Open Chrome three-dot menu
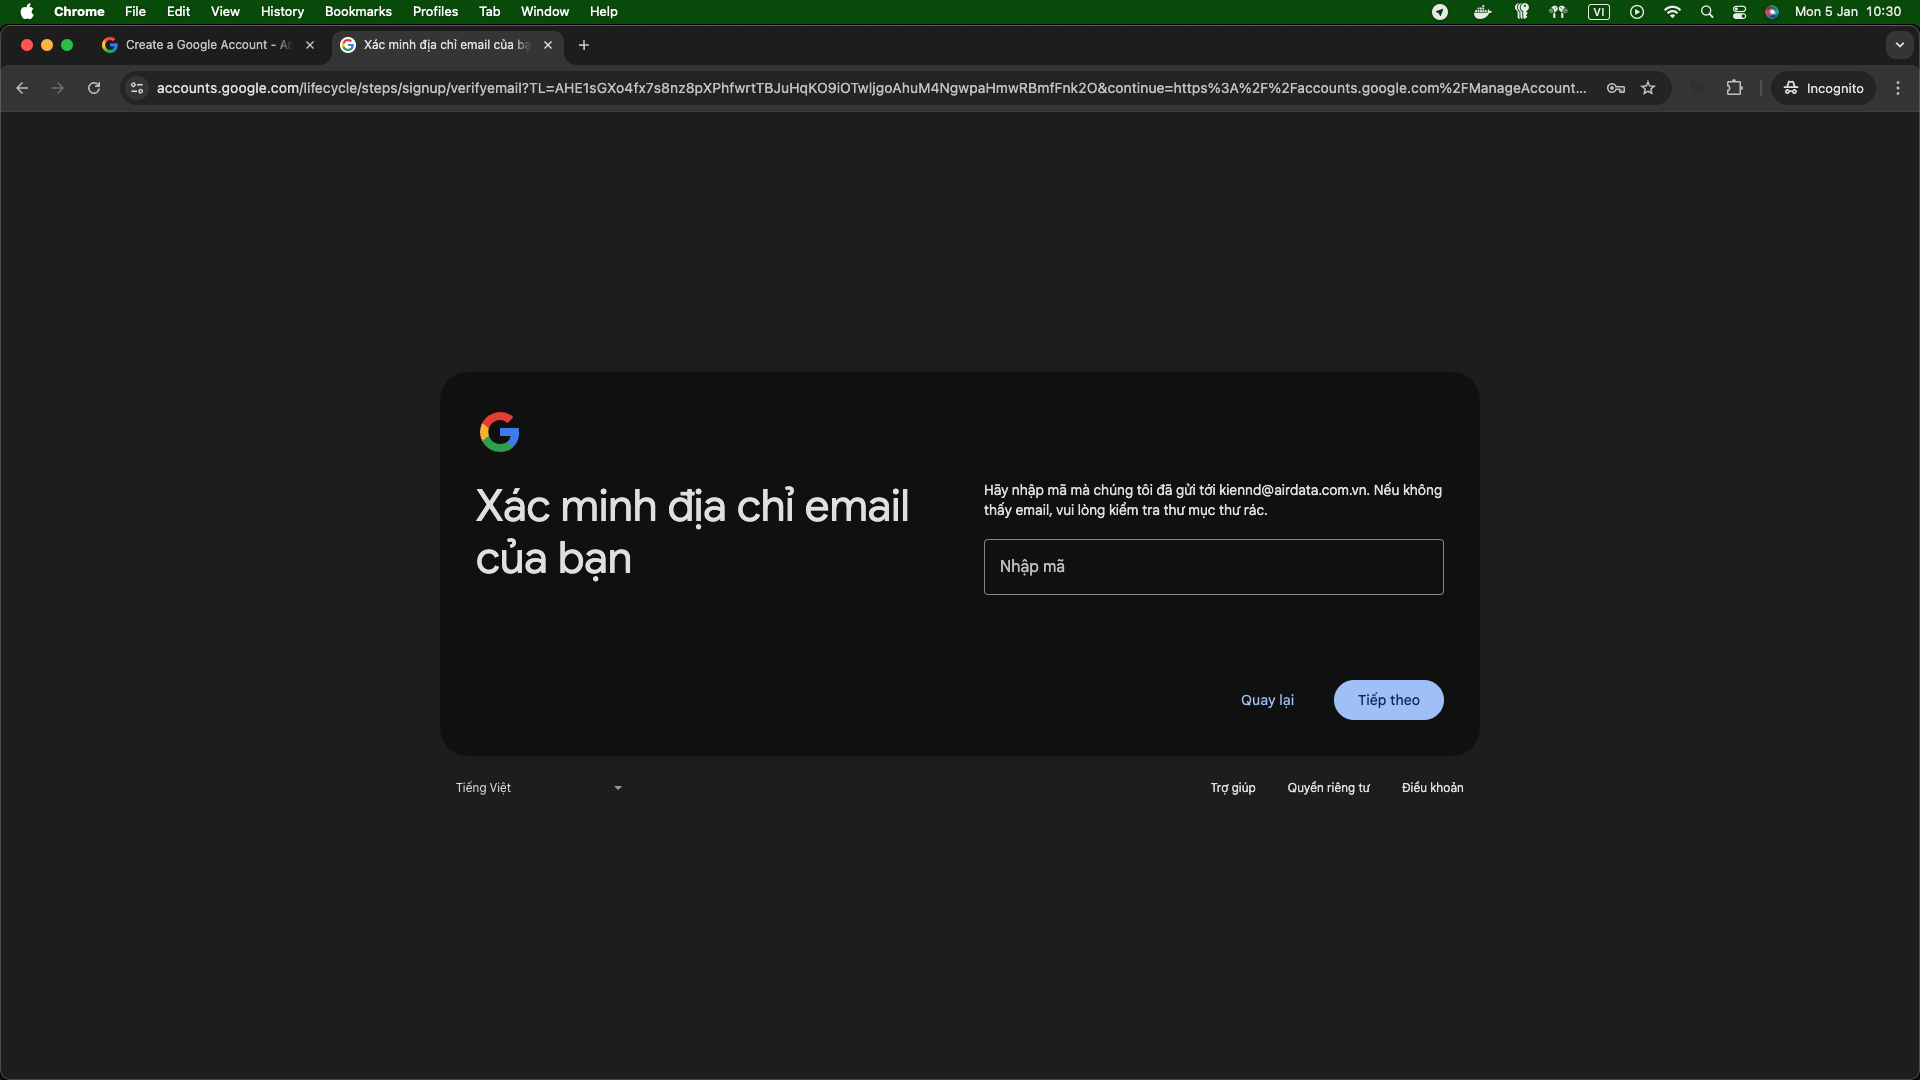The image size is (1920, 1080). coord(1898,88)
